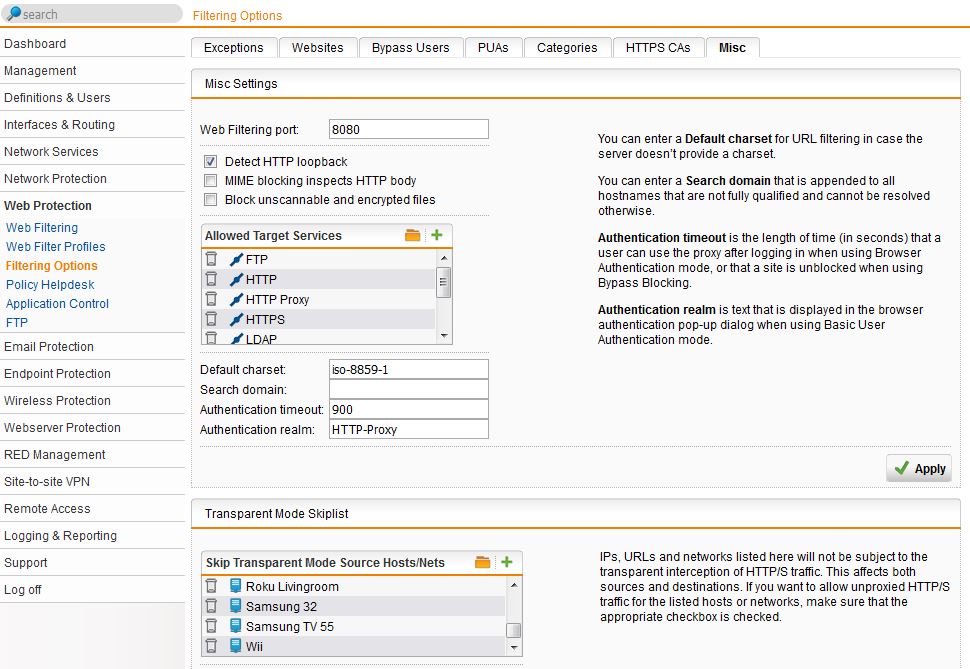Select the Misc tab
The image size is (970, 669).
click(x=732, y=48)
